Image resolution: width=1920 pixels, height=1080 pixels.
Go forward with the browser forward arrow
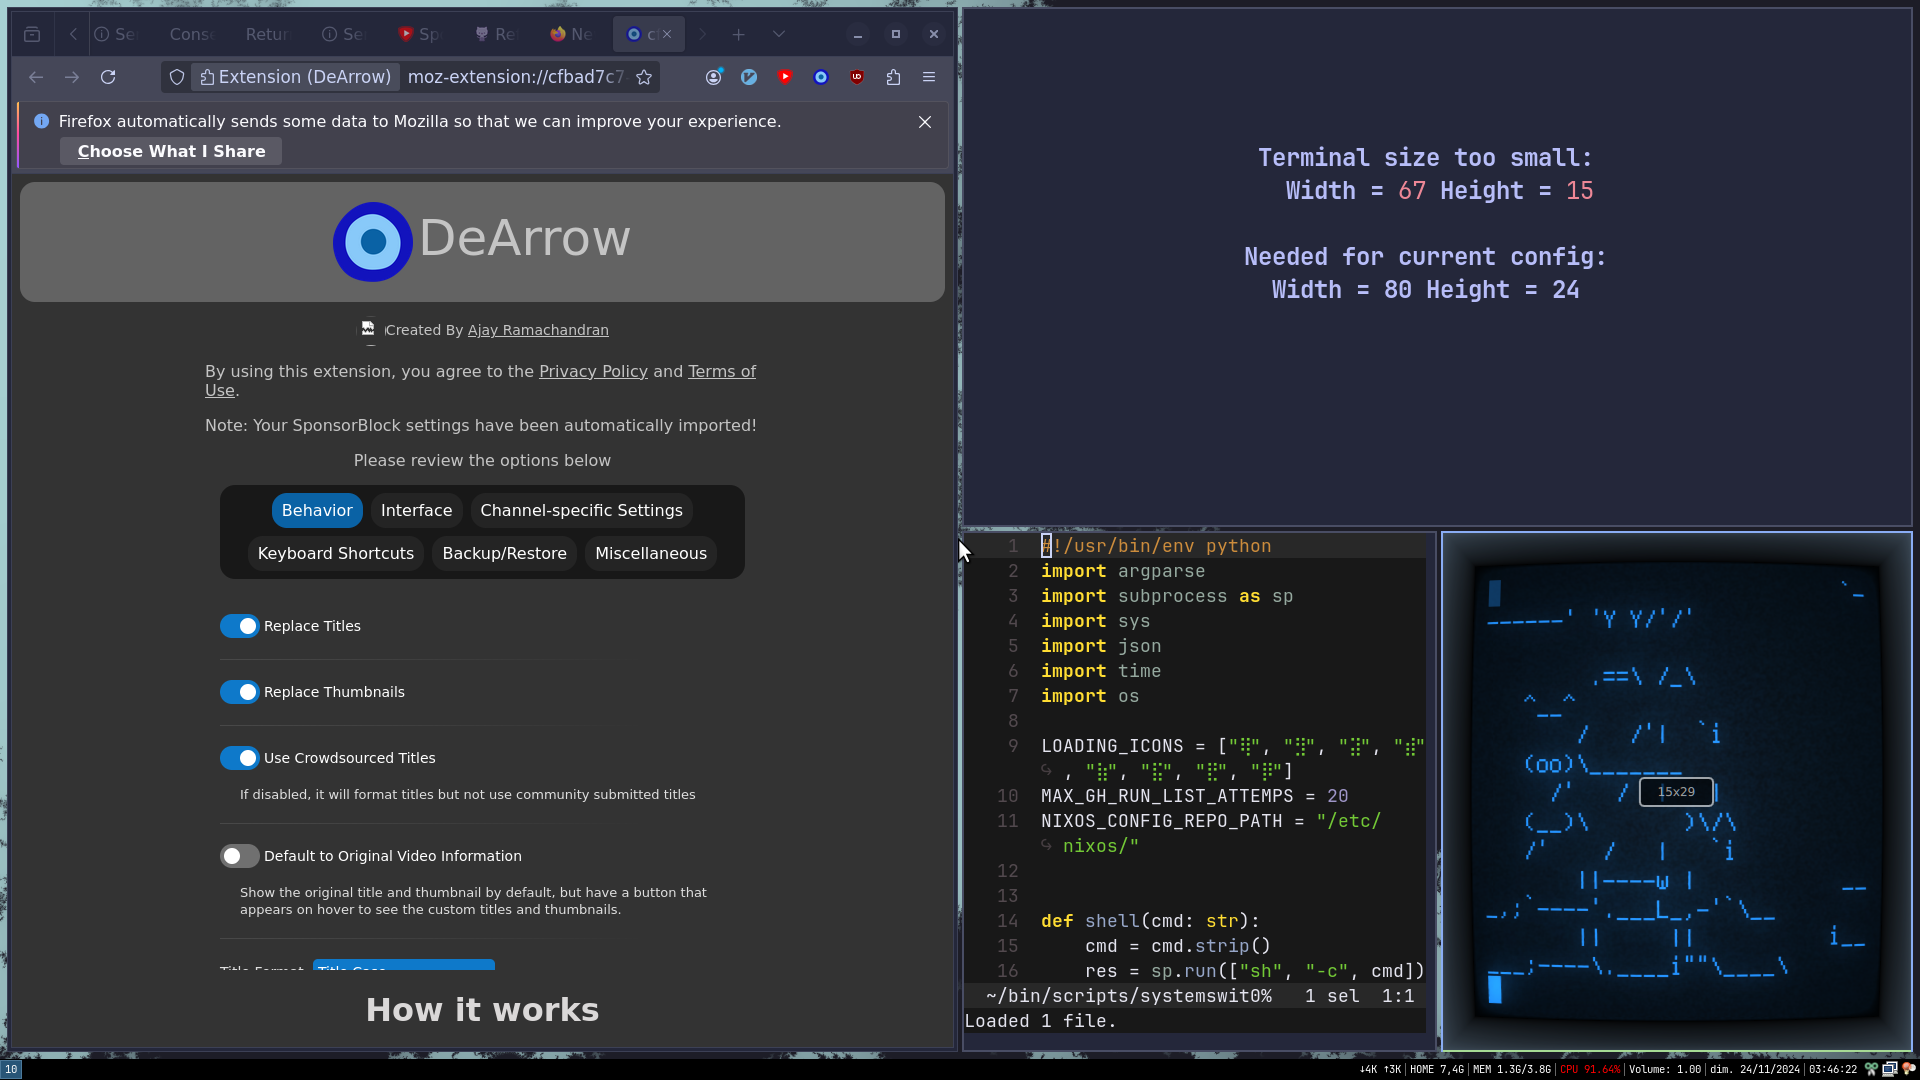coord(72,77)
